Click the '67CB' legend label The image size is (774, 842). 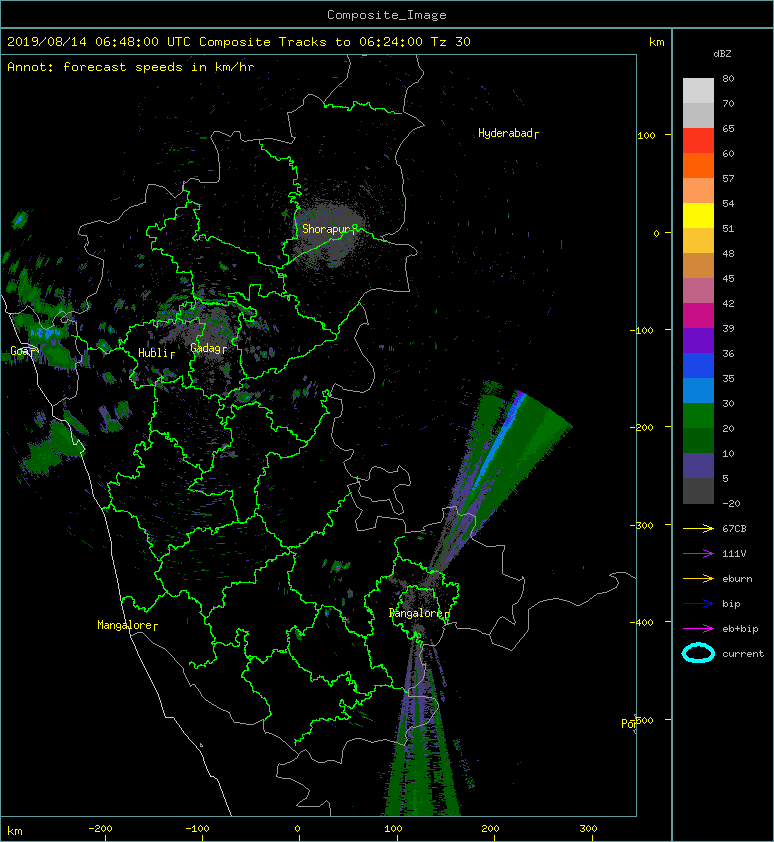pyautogui.click(x=734, y=529)
